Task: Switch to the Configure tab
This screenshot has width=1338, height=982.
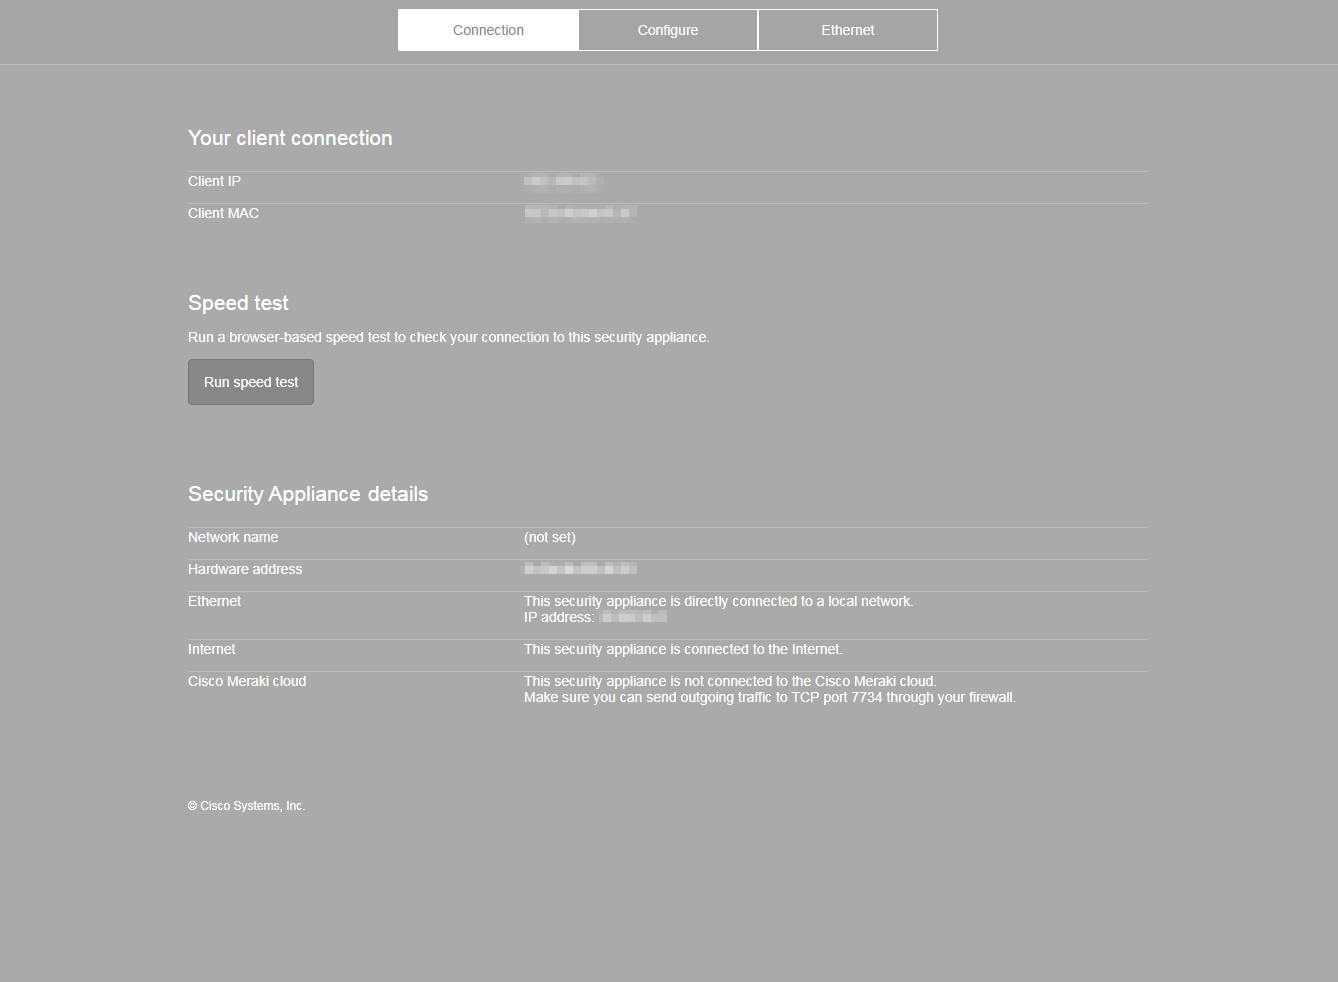Action: click(x=667, y=29)
